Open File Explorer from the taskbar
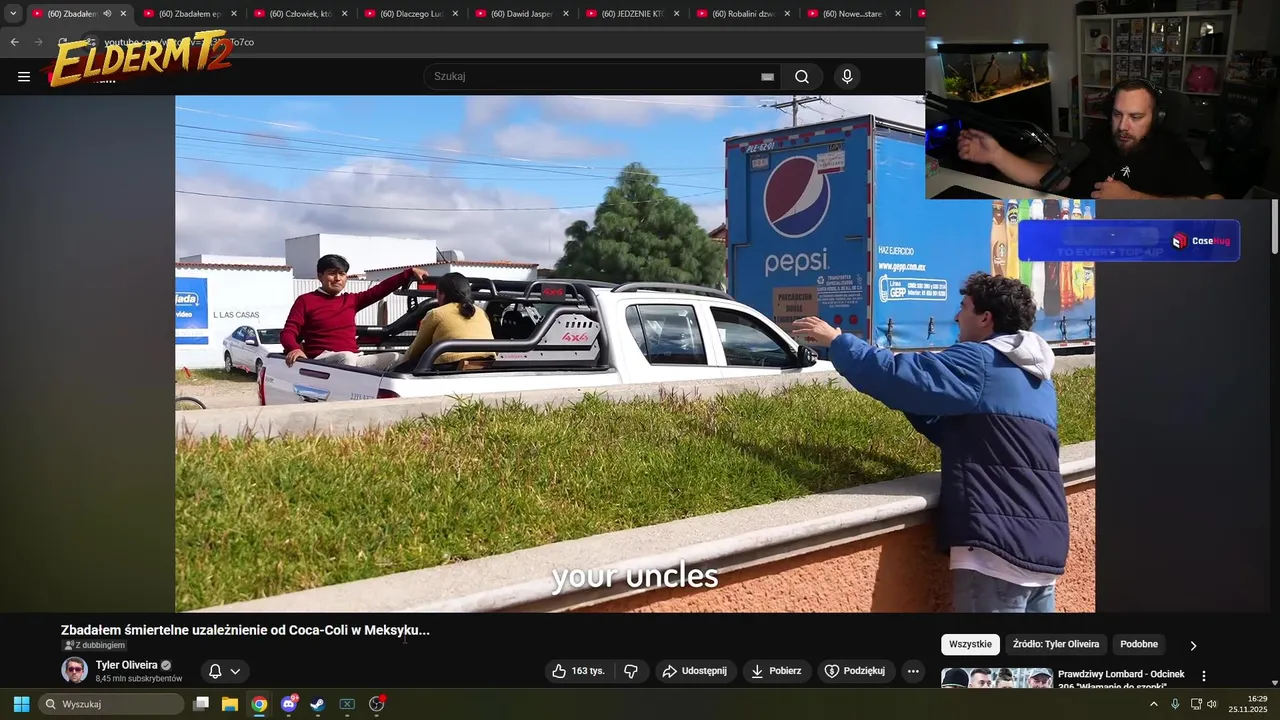1280x720 pixels. pyautogui.click(x=230, y=704)
